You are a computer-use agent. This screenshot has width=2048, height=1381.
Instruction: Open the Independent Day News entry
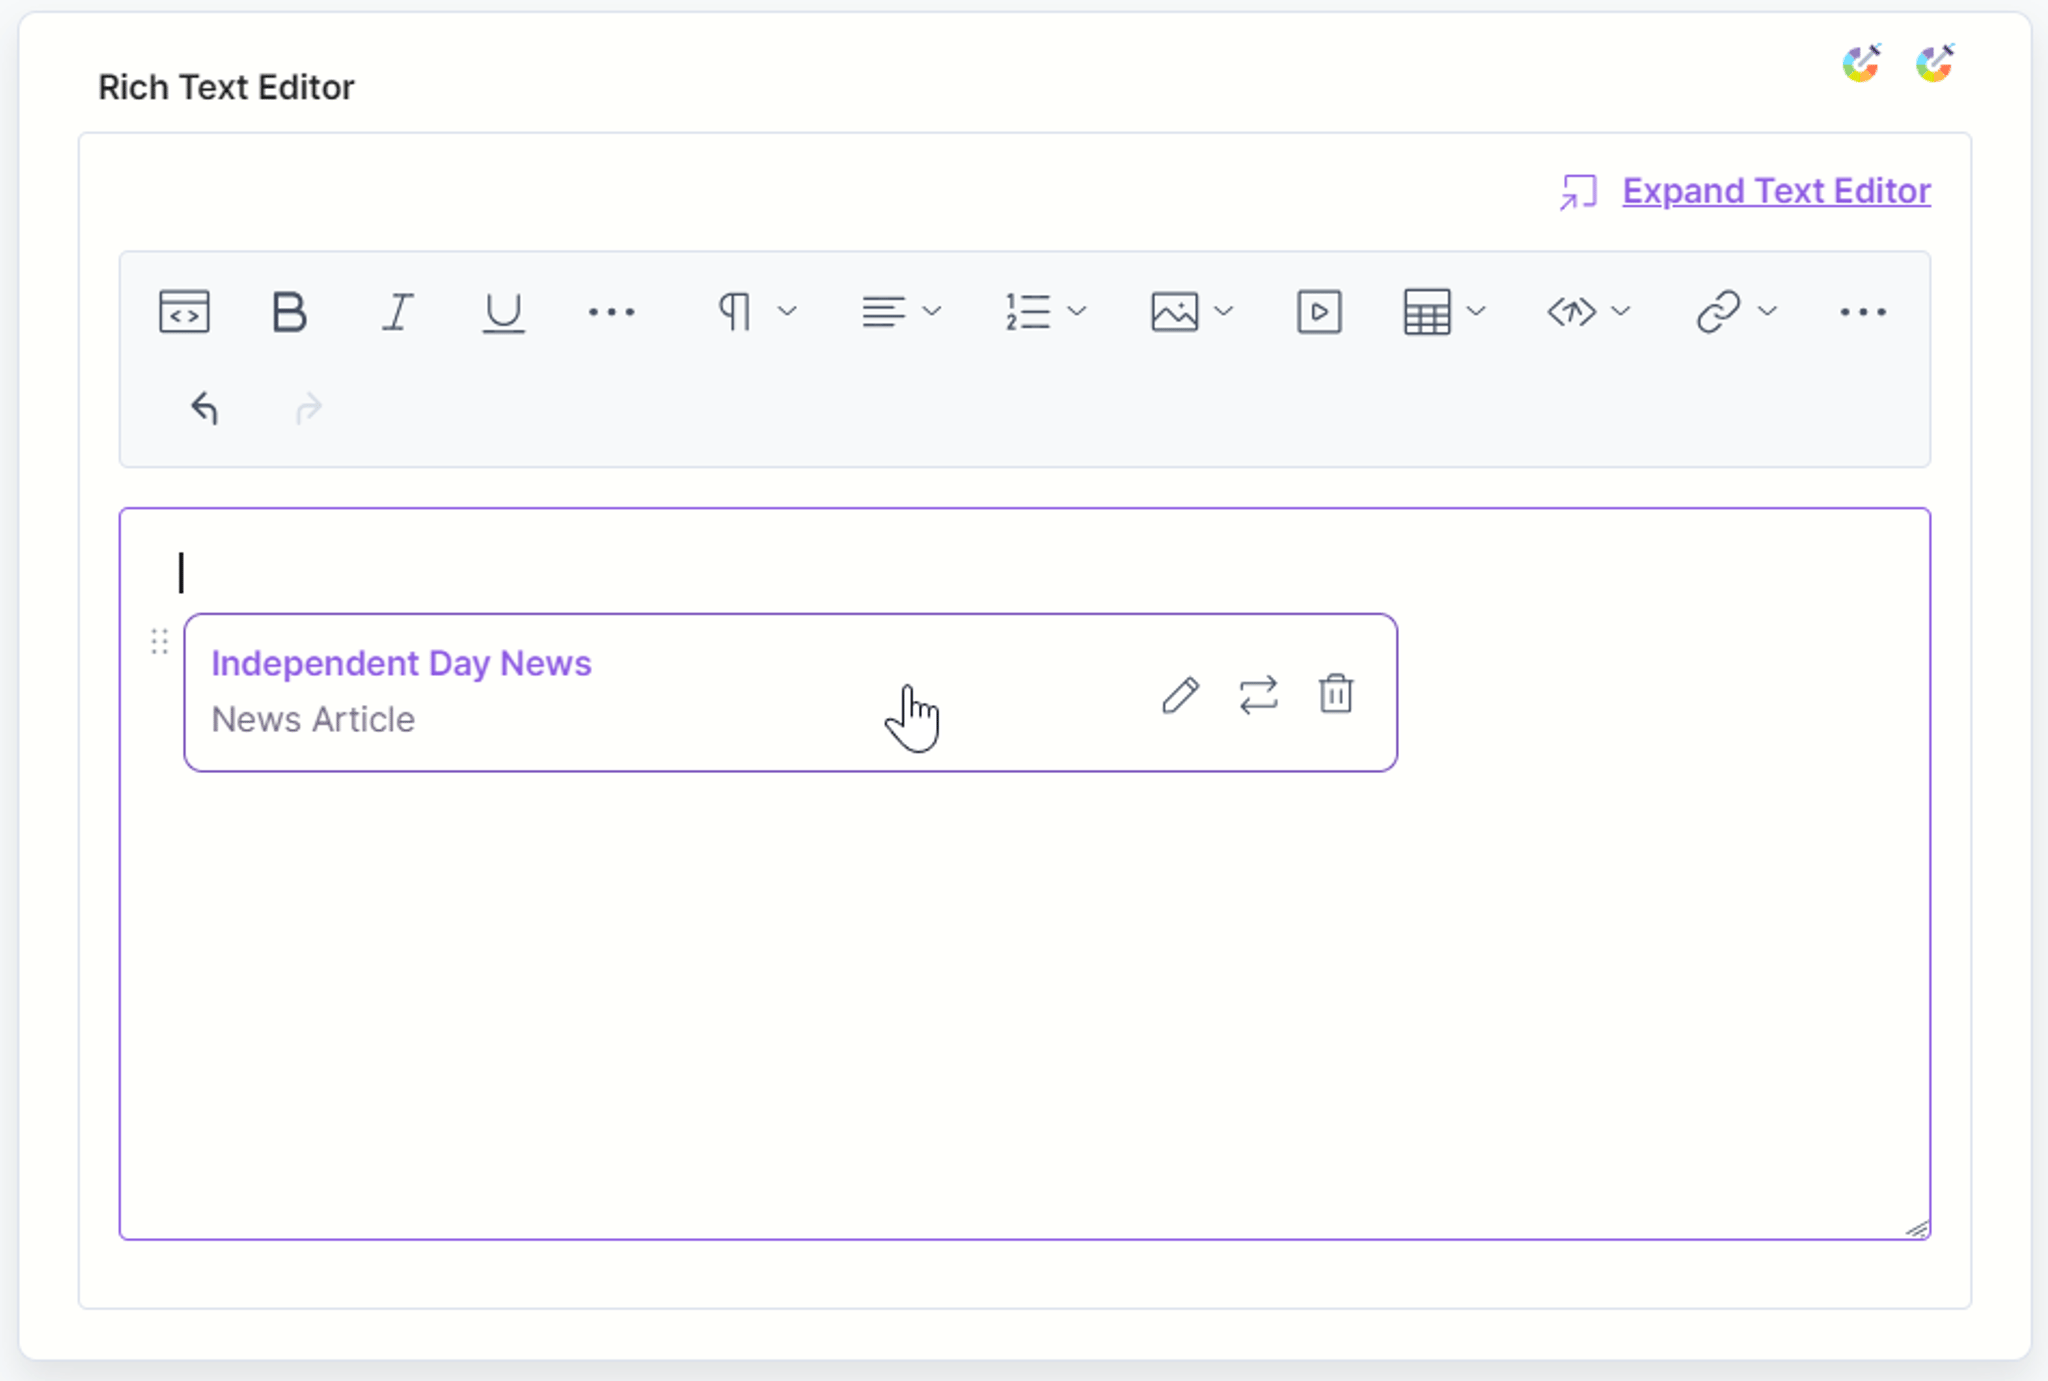pyautogui.click(x=401, y=663)
